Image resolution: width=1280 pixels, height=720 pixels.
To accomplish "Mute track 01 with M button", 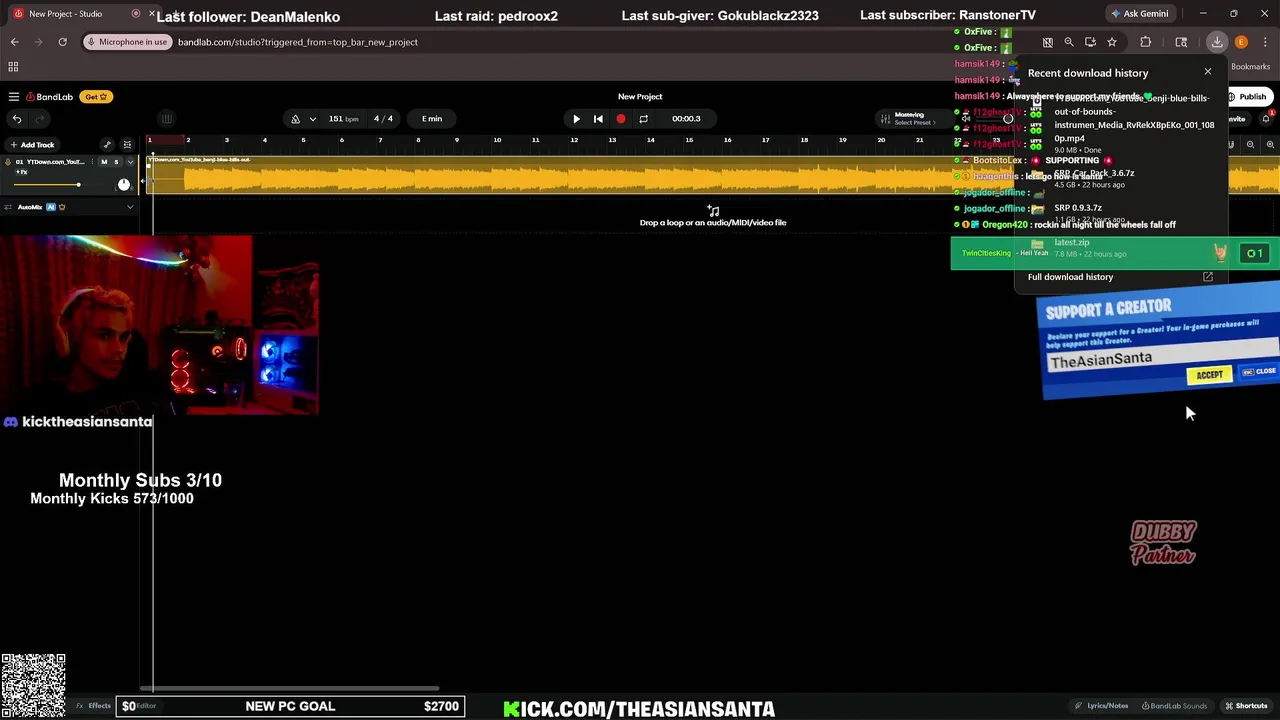I will (104, 162).
